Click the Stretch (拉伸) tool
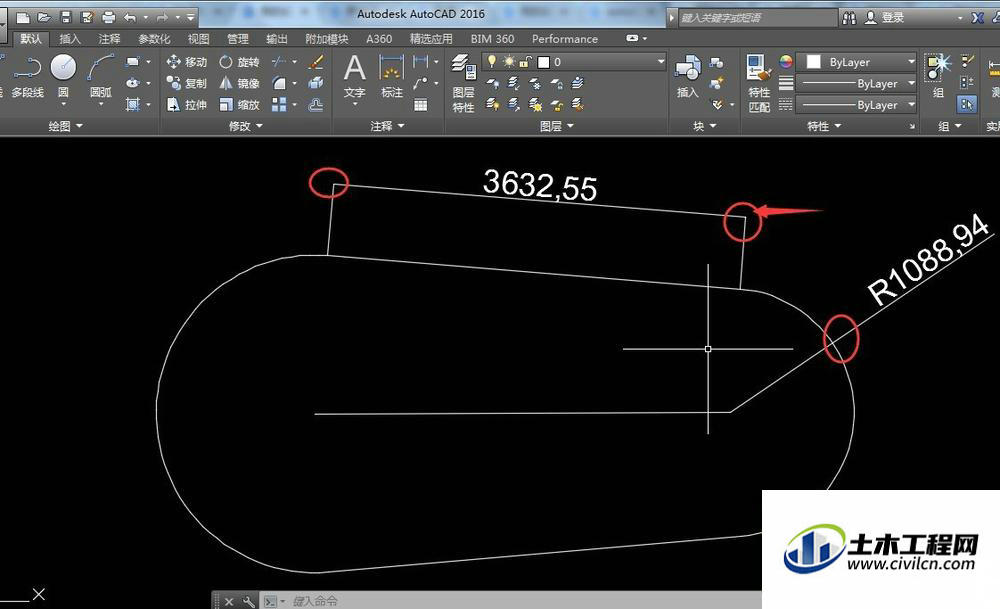 [187, 105]
